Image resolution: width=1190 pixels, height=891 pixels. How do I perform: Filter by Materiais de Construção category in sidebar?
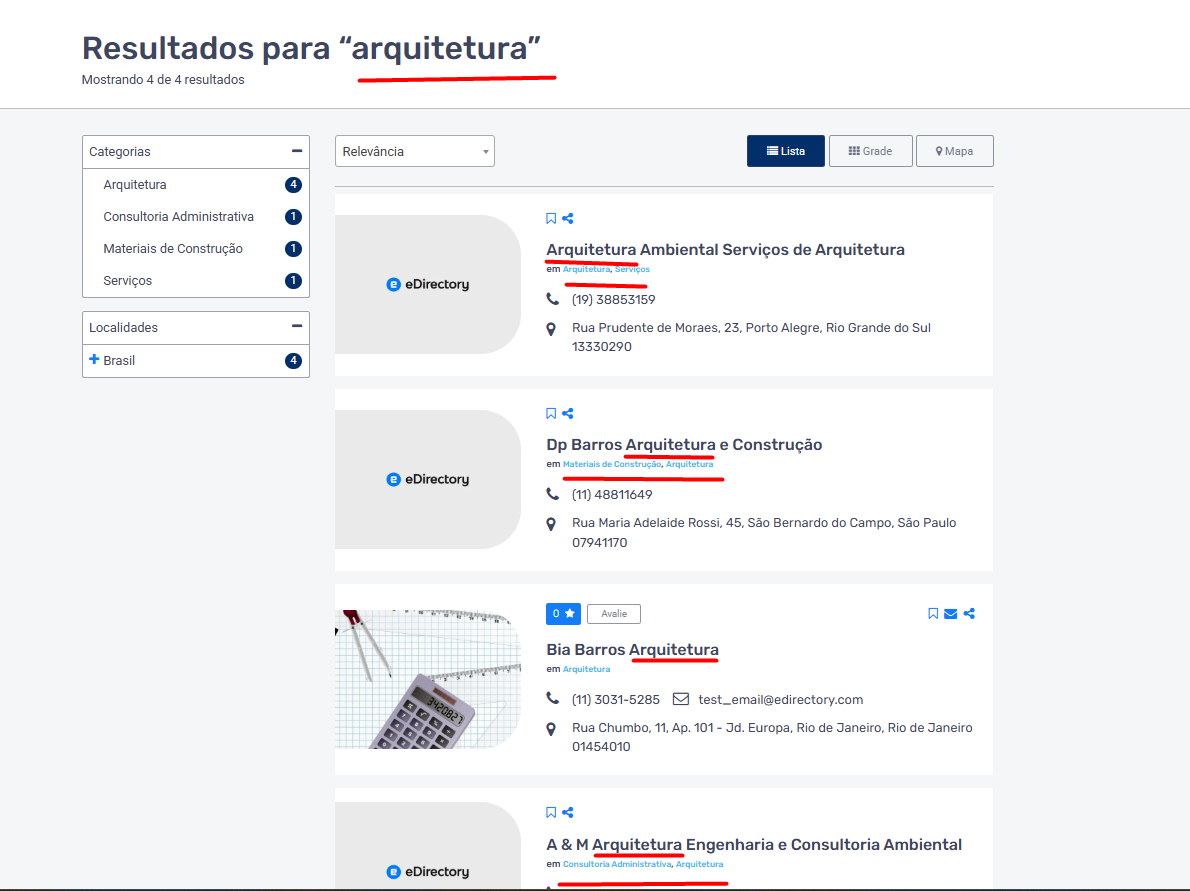(173, 248)
